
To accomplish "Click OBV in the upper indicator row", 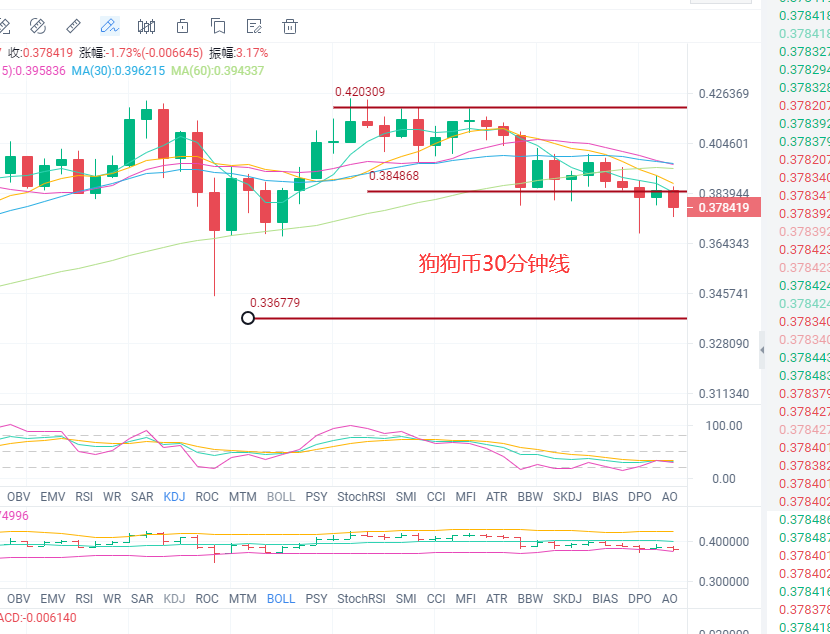I will 19,496.
